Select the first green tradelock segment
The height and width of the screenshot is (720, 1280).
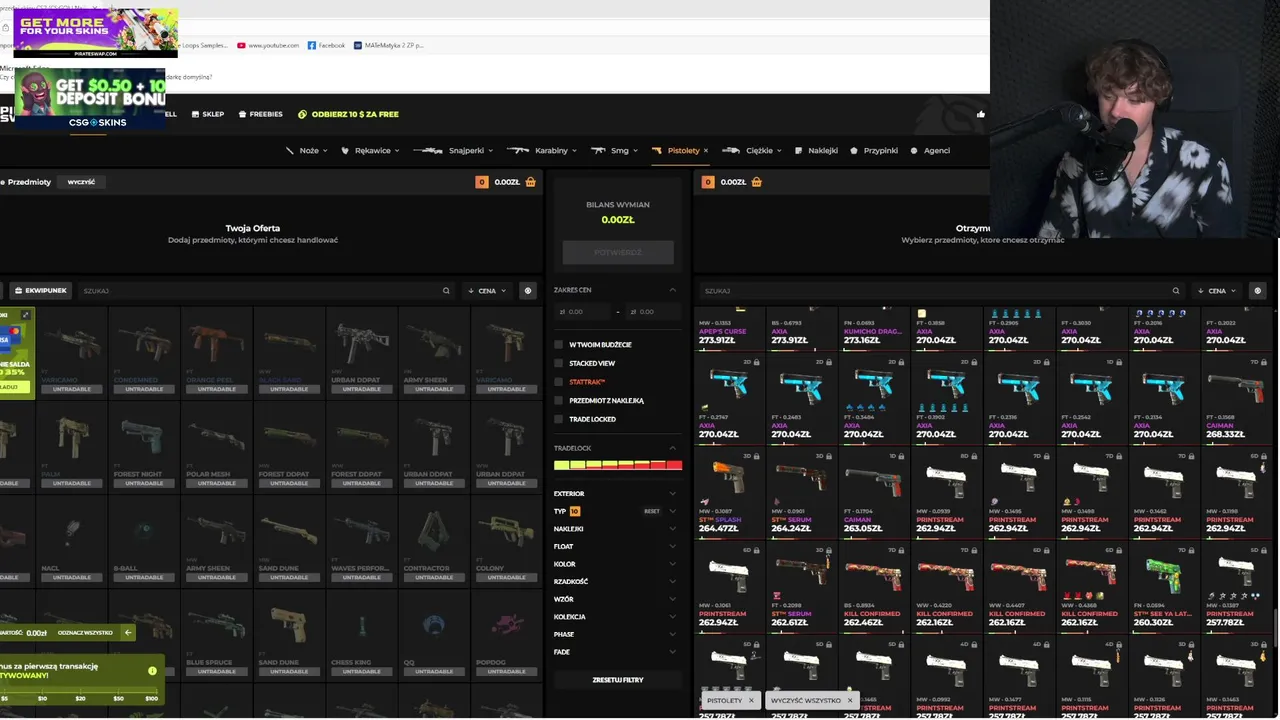(x=562, y=465)
